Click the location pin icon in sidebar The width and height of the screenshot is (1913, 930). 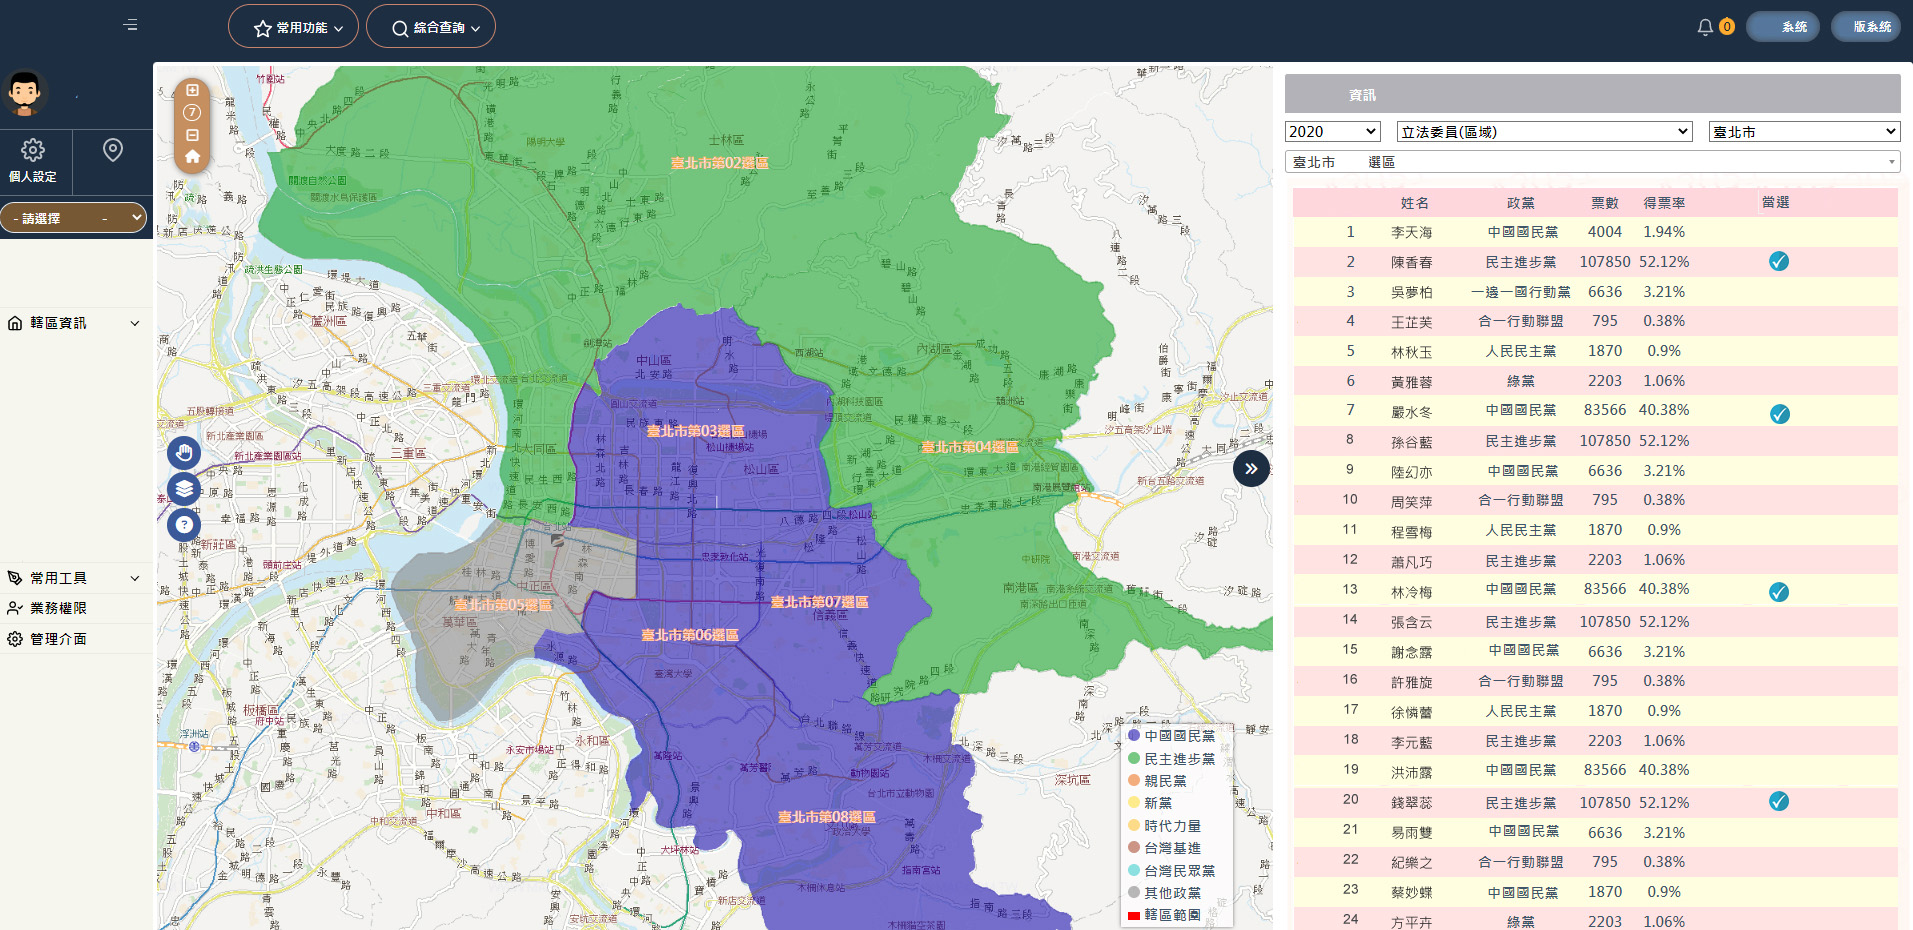113,150
